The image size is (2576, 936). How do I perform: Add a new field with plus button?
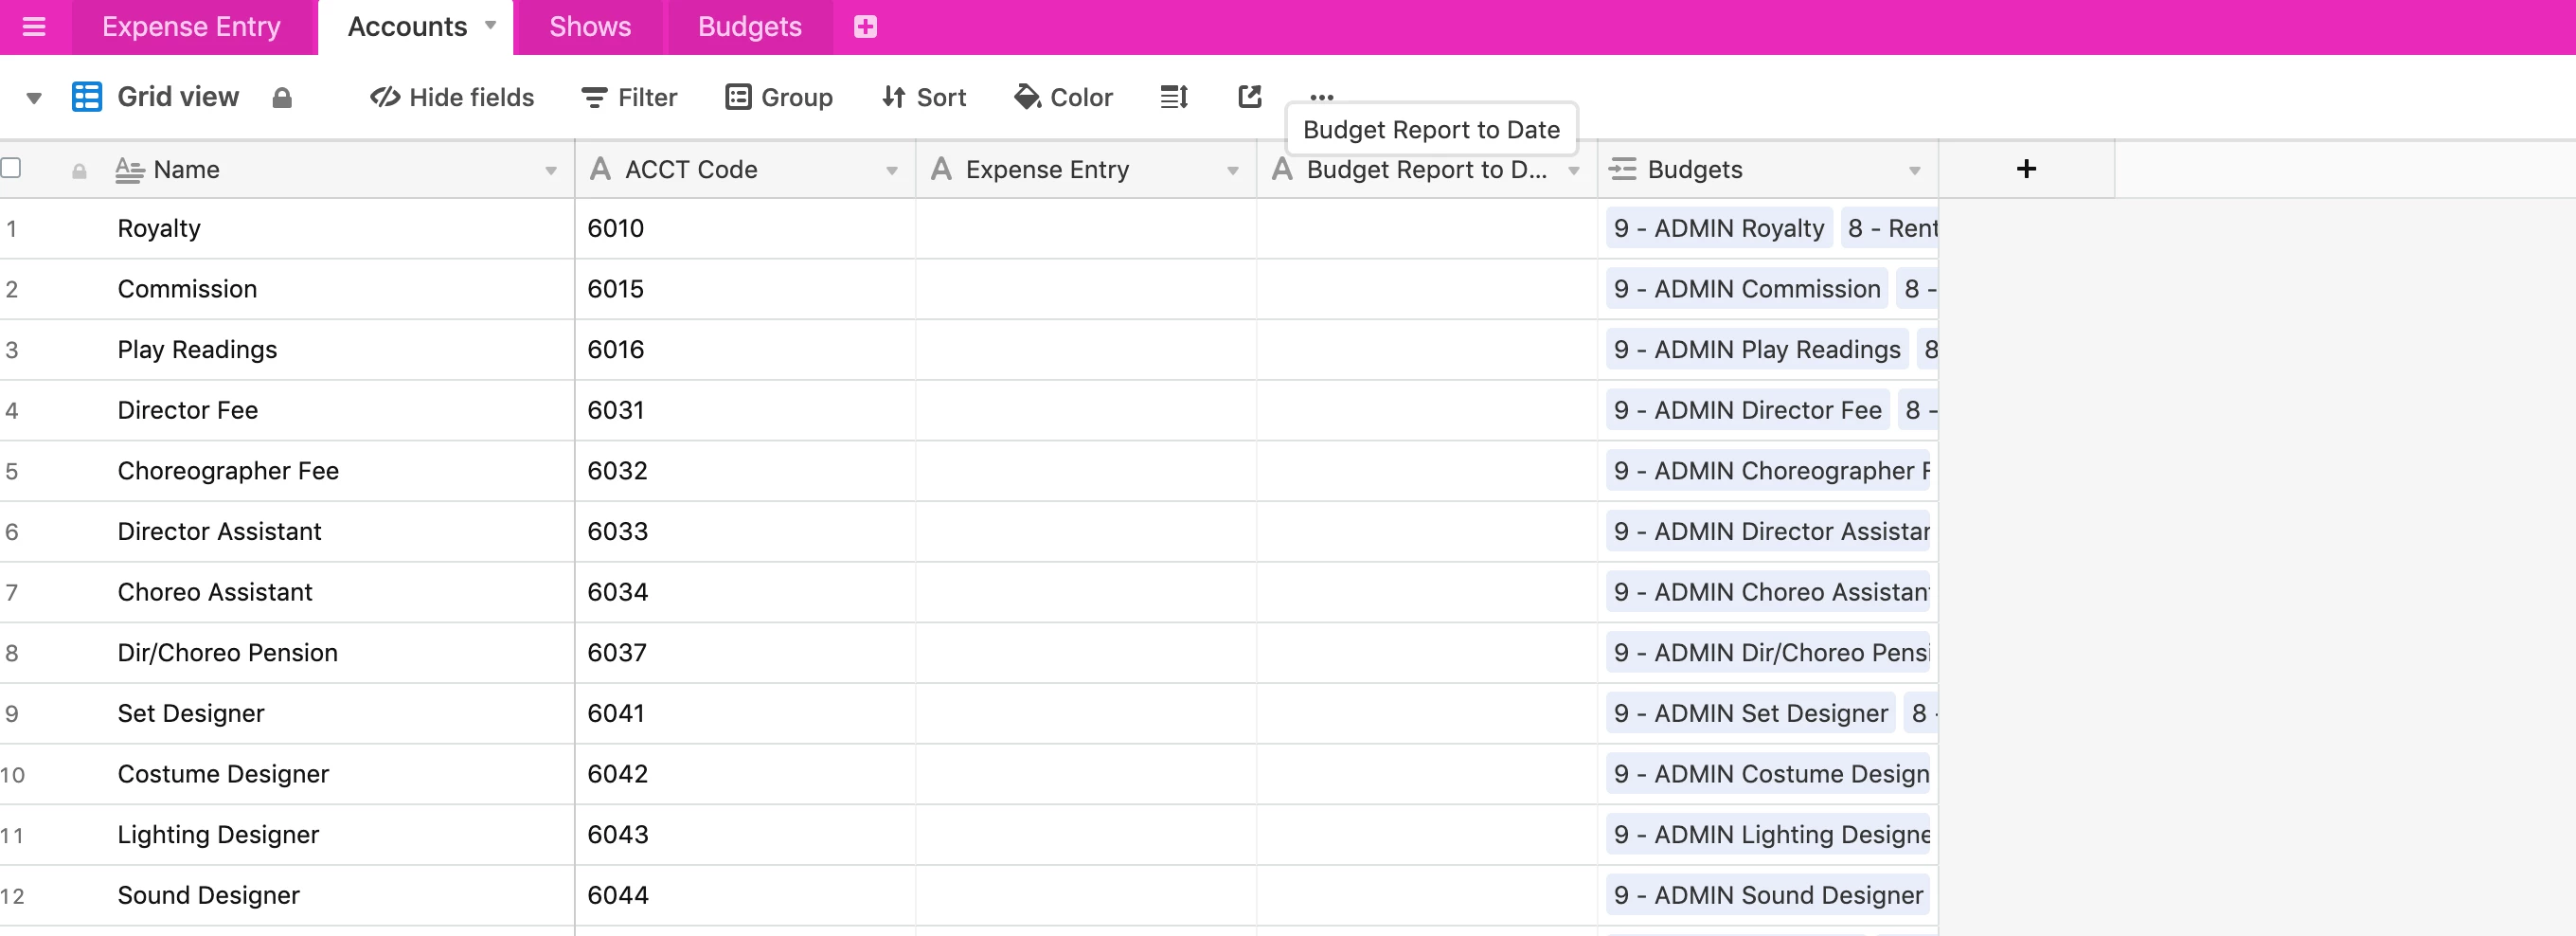click(x=2026, y=169)
